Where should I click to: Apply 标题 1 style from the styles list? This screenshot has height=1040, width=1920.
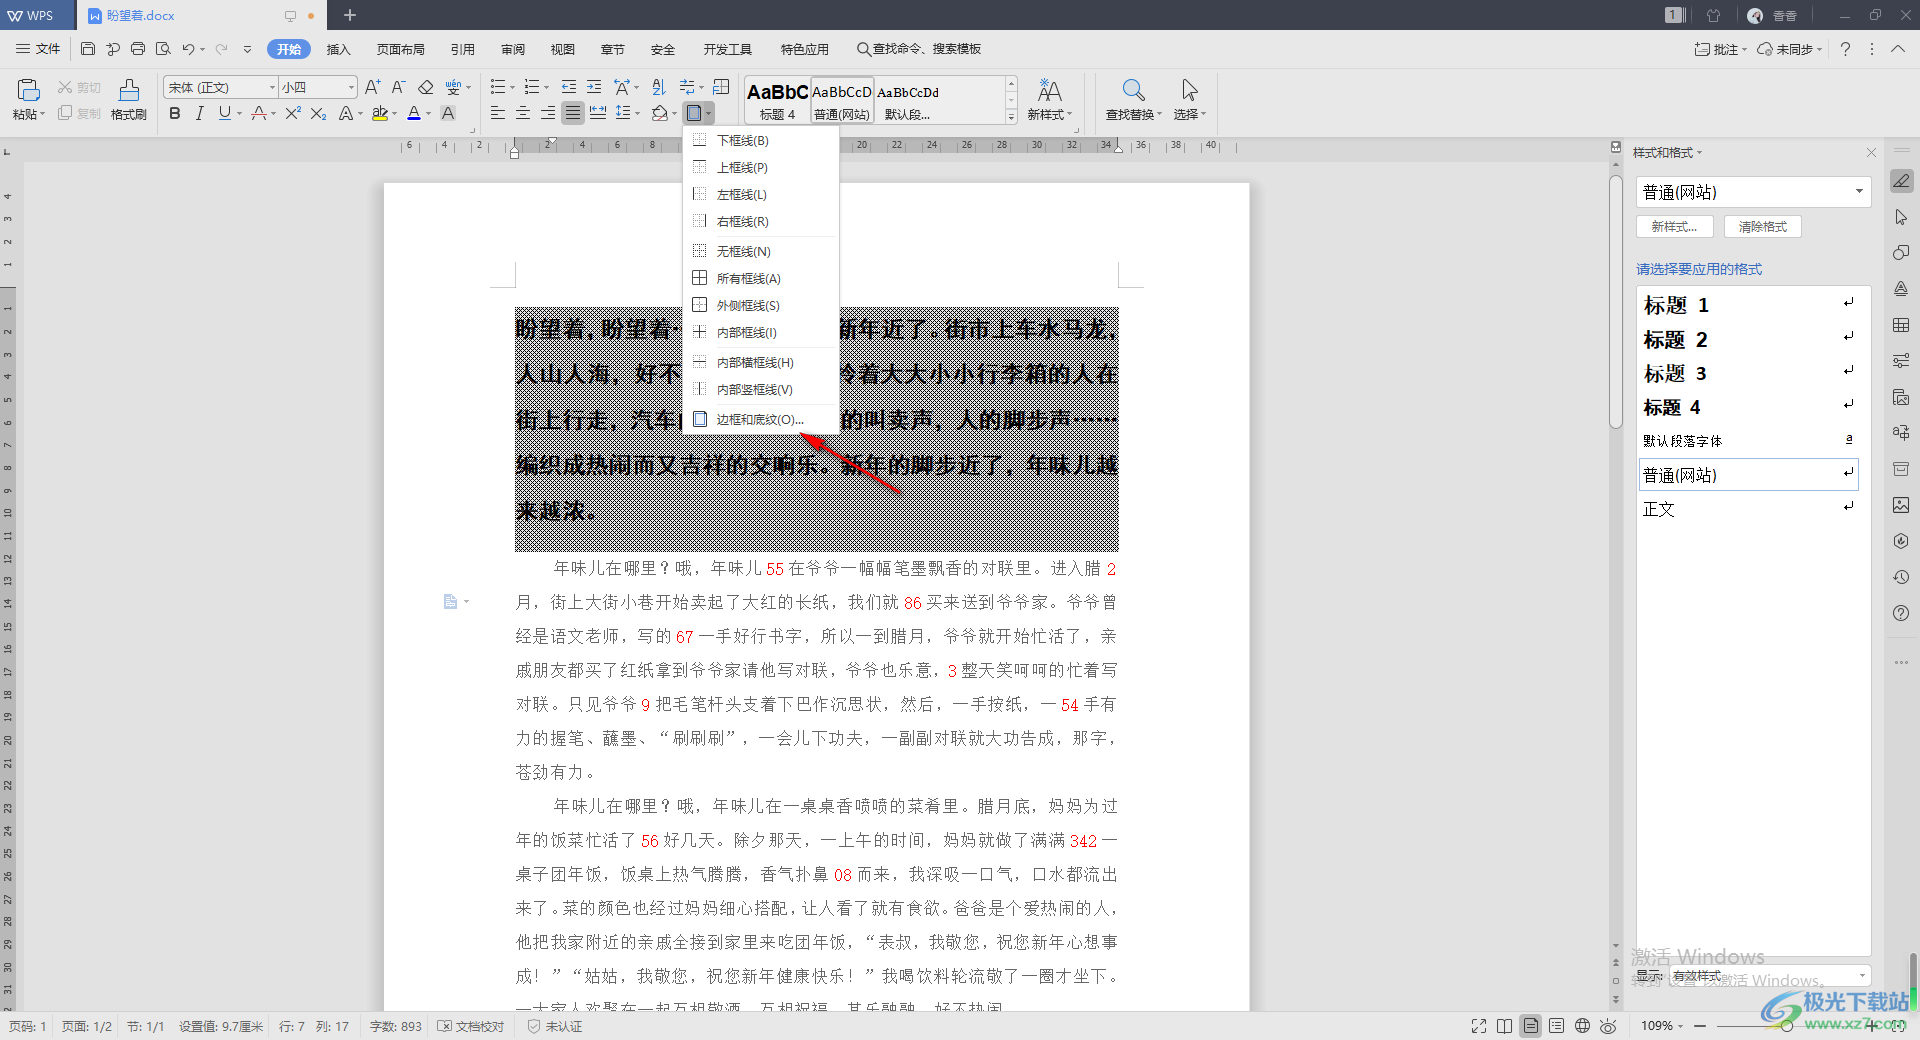[x=1750, y=304]
